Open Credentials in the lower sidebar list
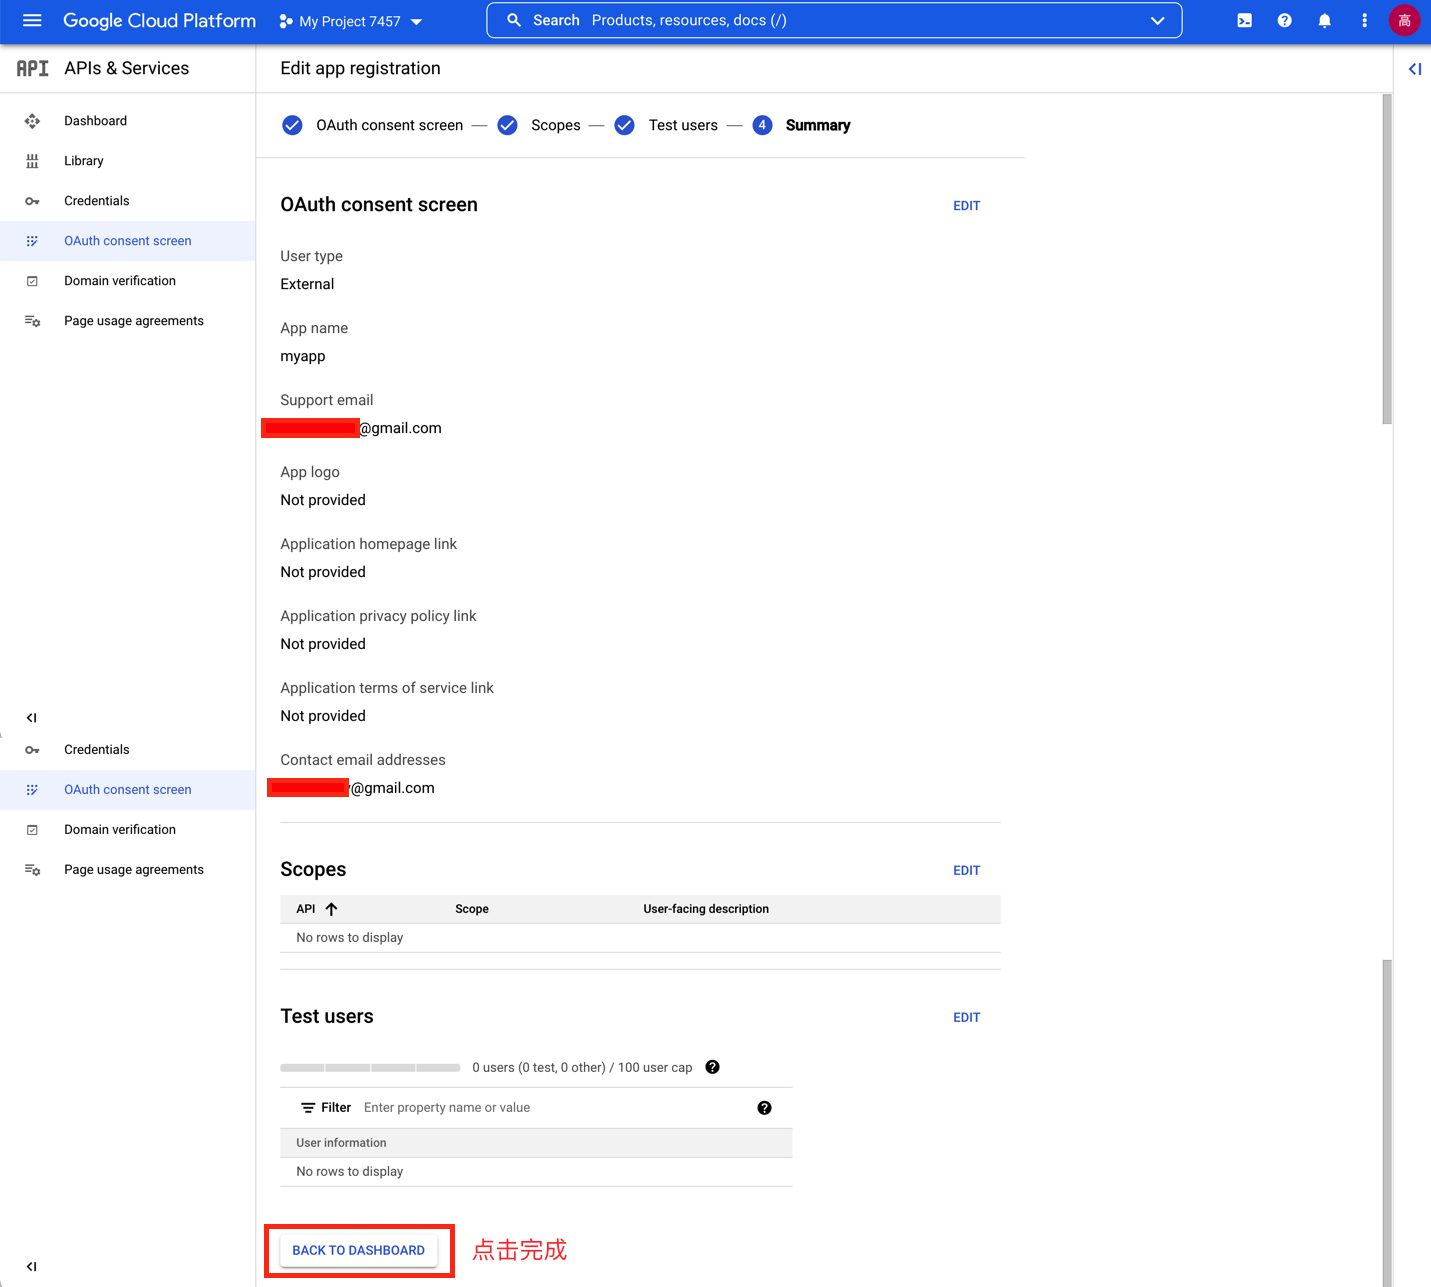Viewport: 1431px width, 1287px height. coord(97,750)
